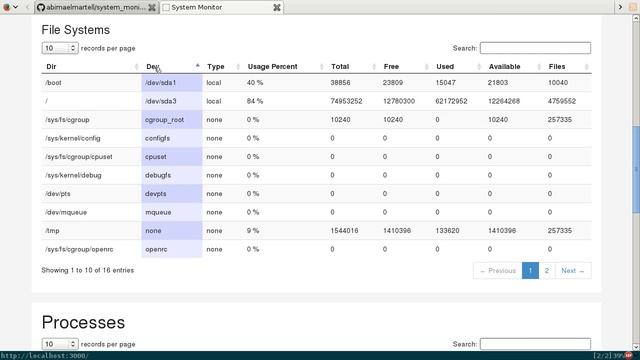Click the /dev/sda3 device cell

172,101
